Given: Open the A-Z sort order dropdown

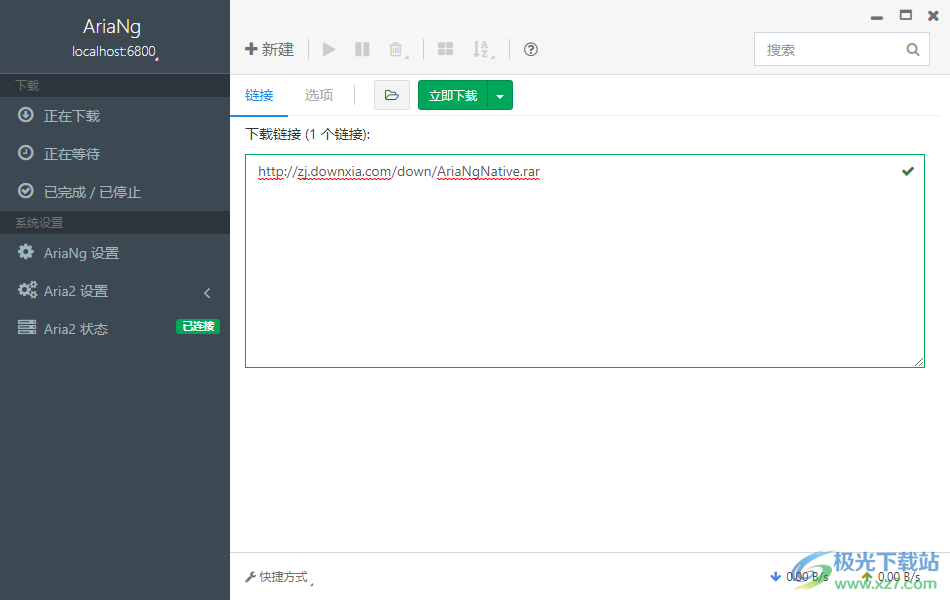Looking at the screenshot, I should click(483, 50).
